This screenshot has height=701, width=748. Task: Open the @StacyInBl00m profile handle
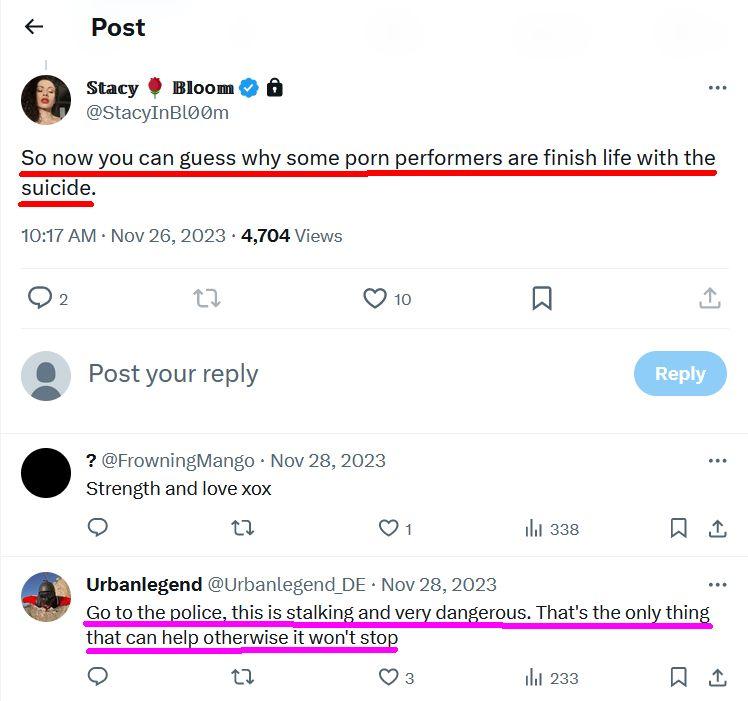(x=157, y=112)
